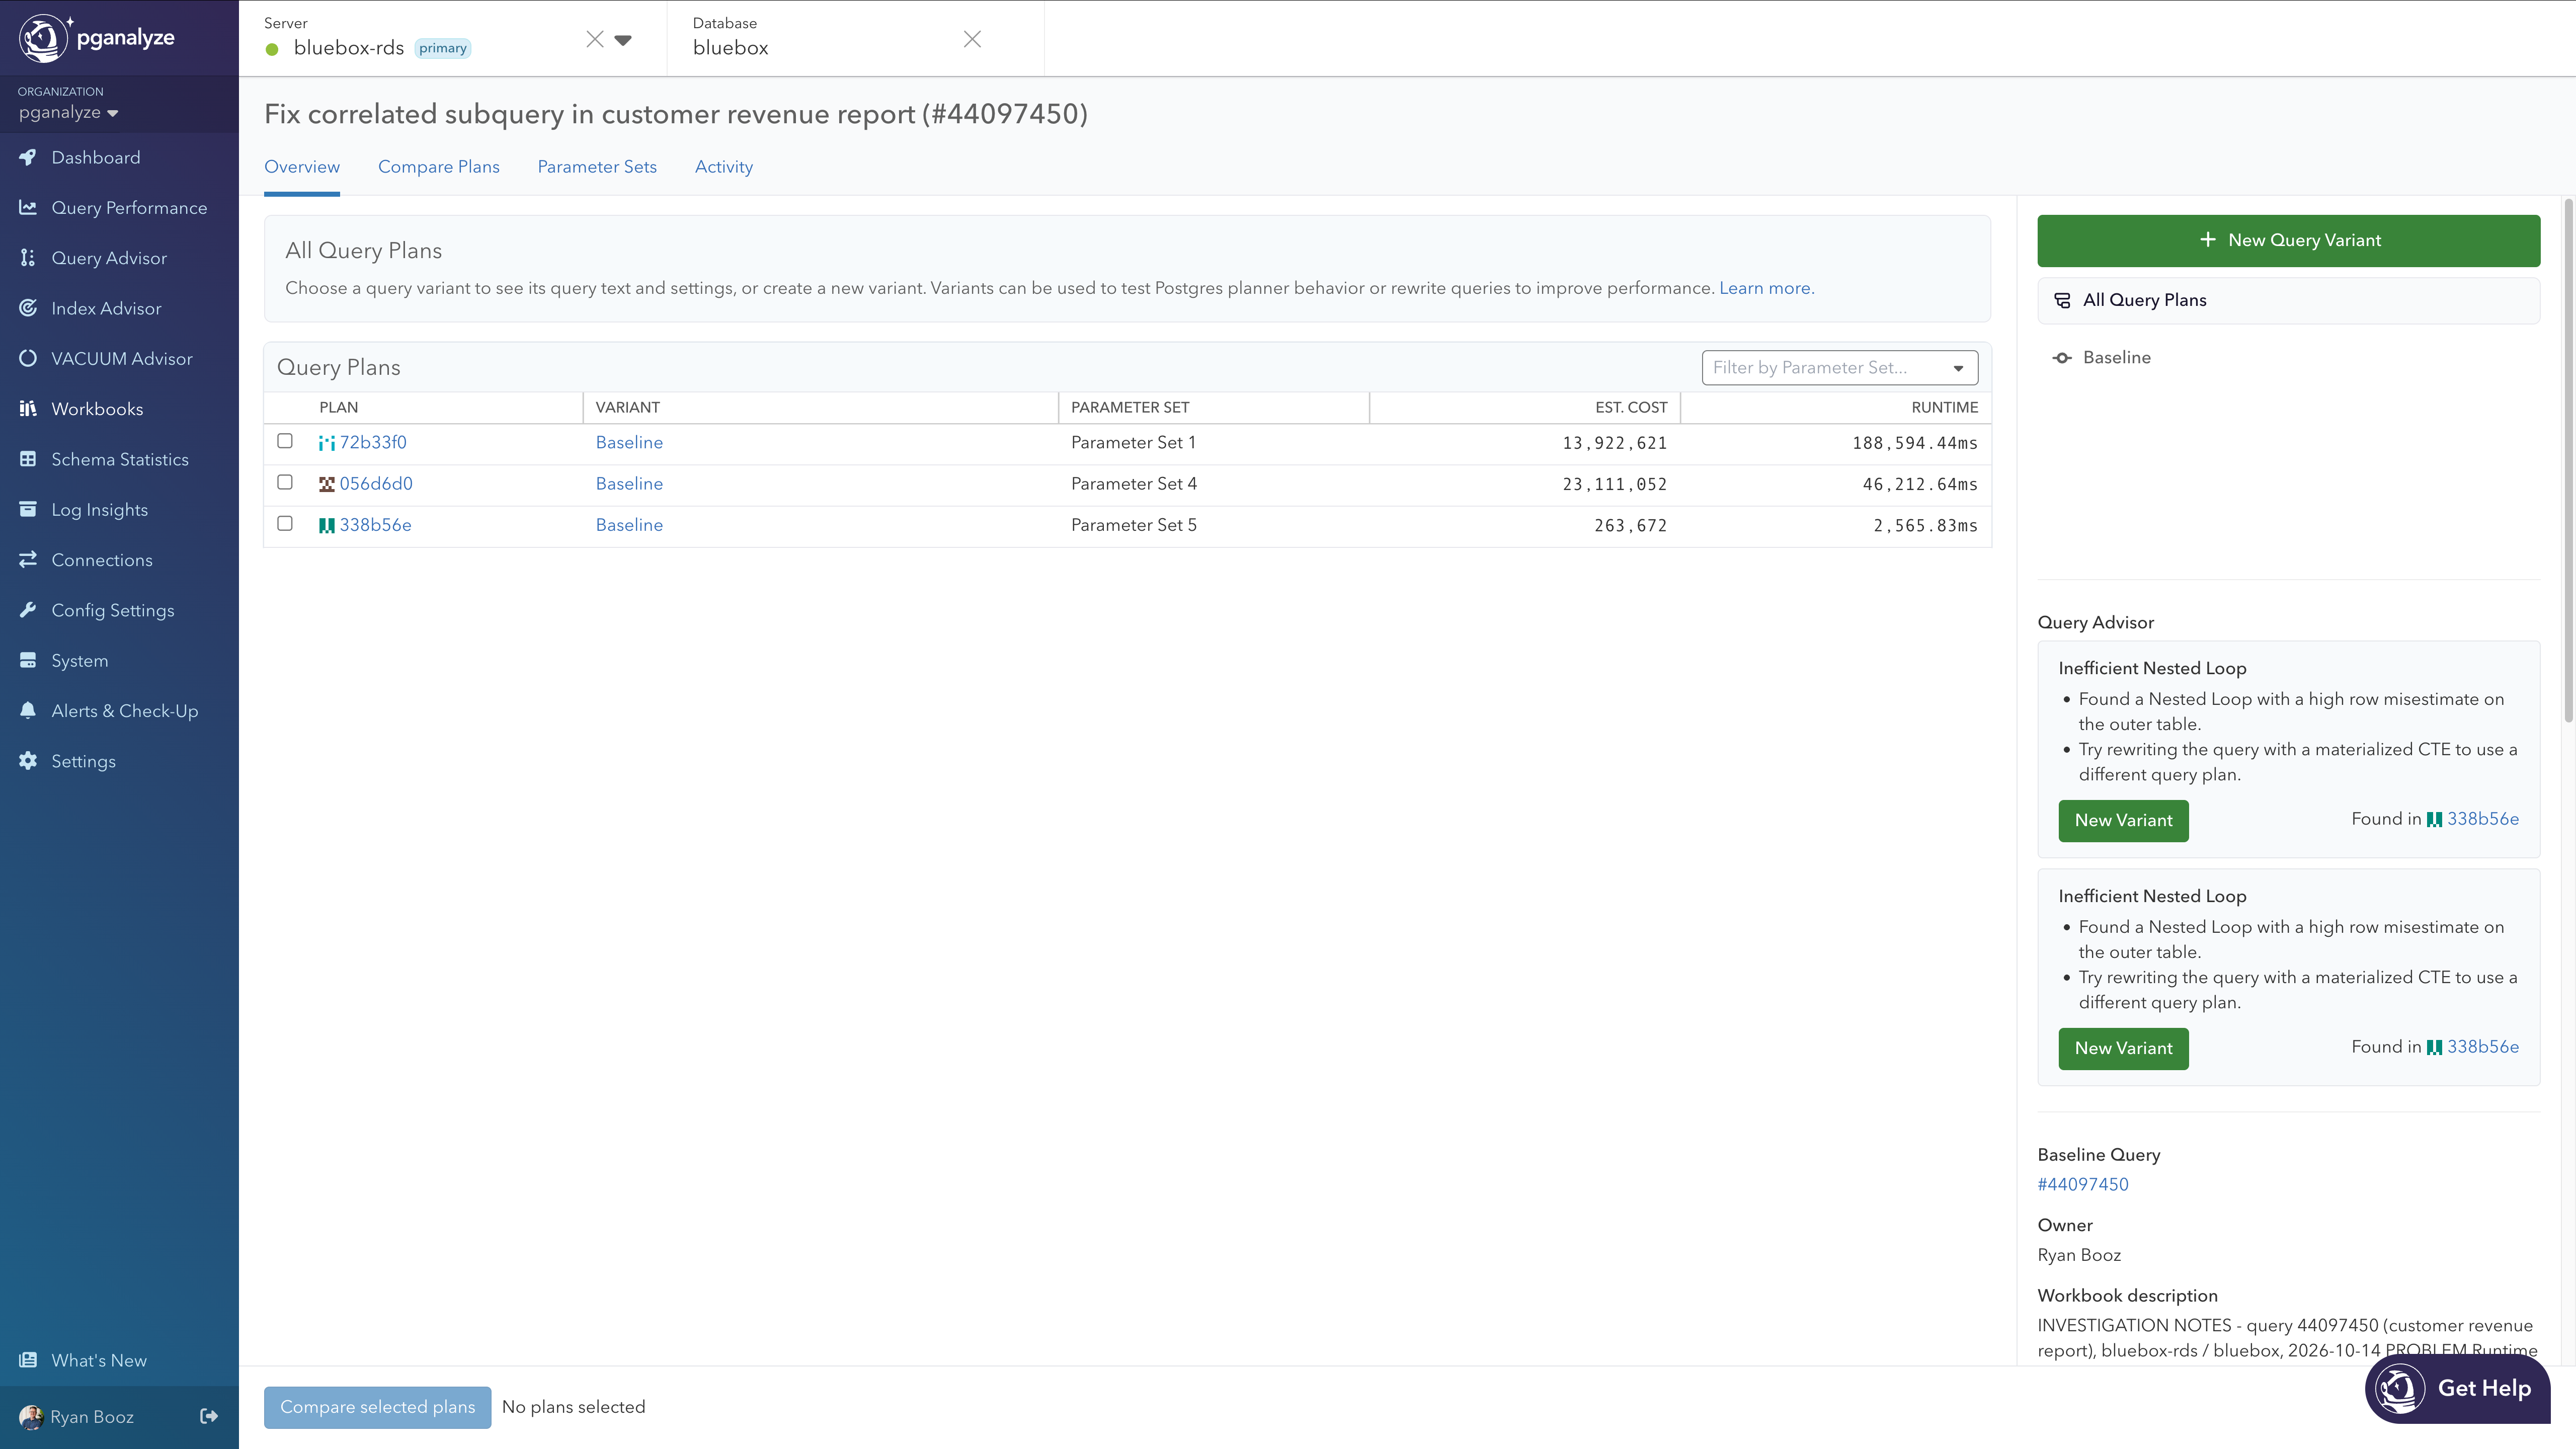The image size is (2576, 1449).
Task: Click the Log Insights archive icon
Action: (x=28, y=509)
